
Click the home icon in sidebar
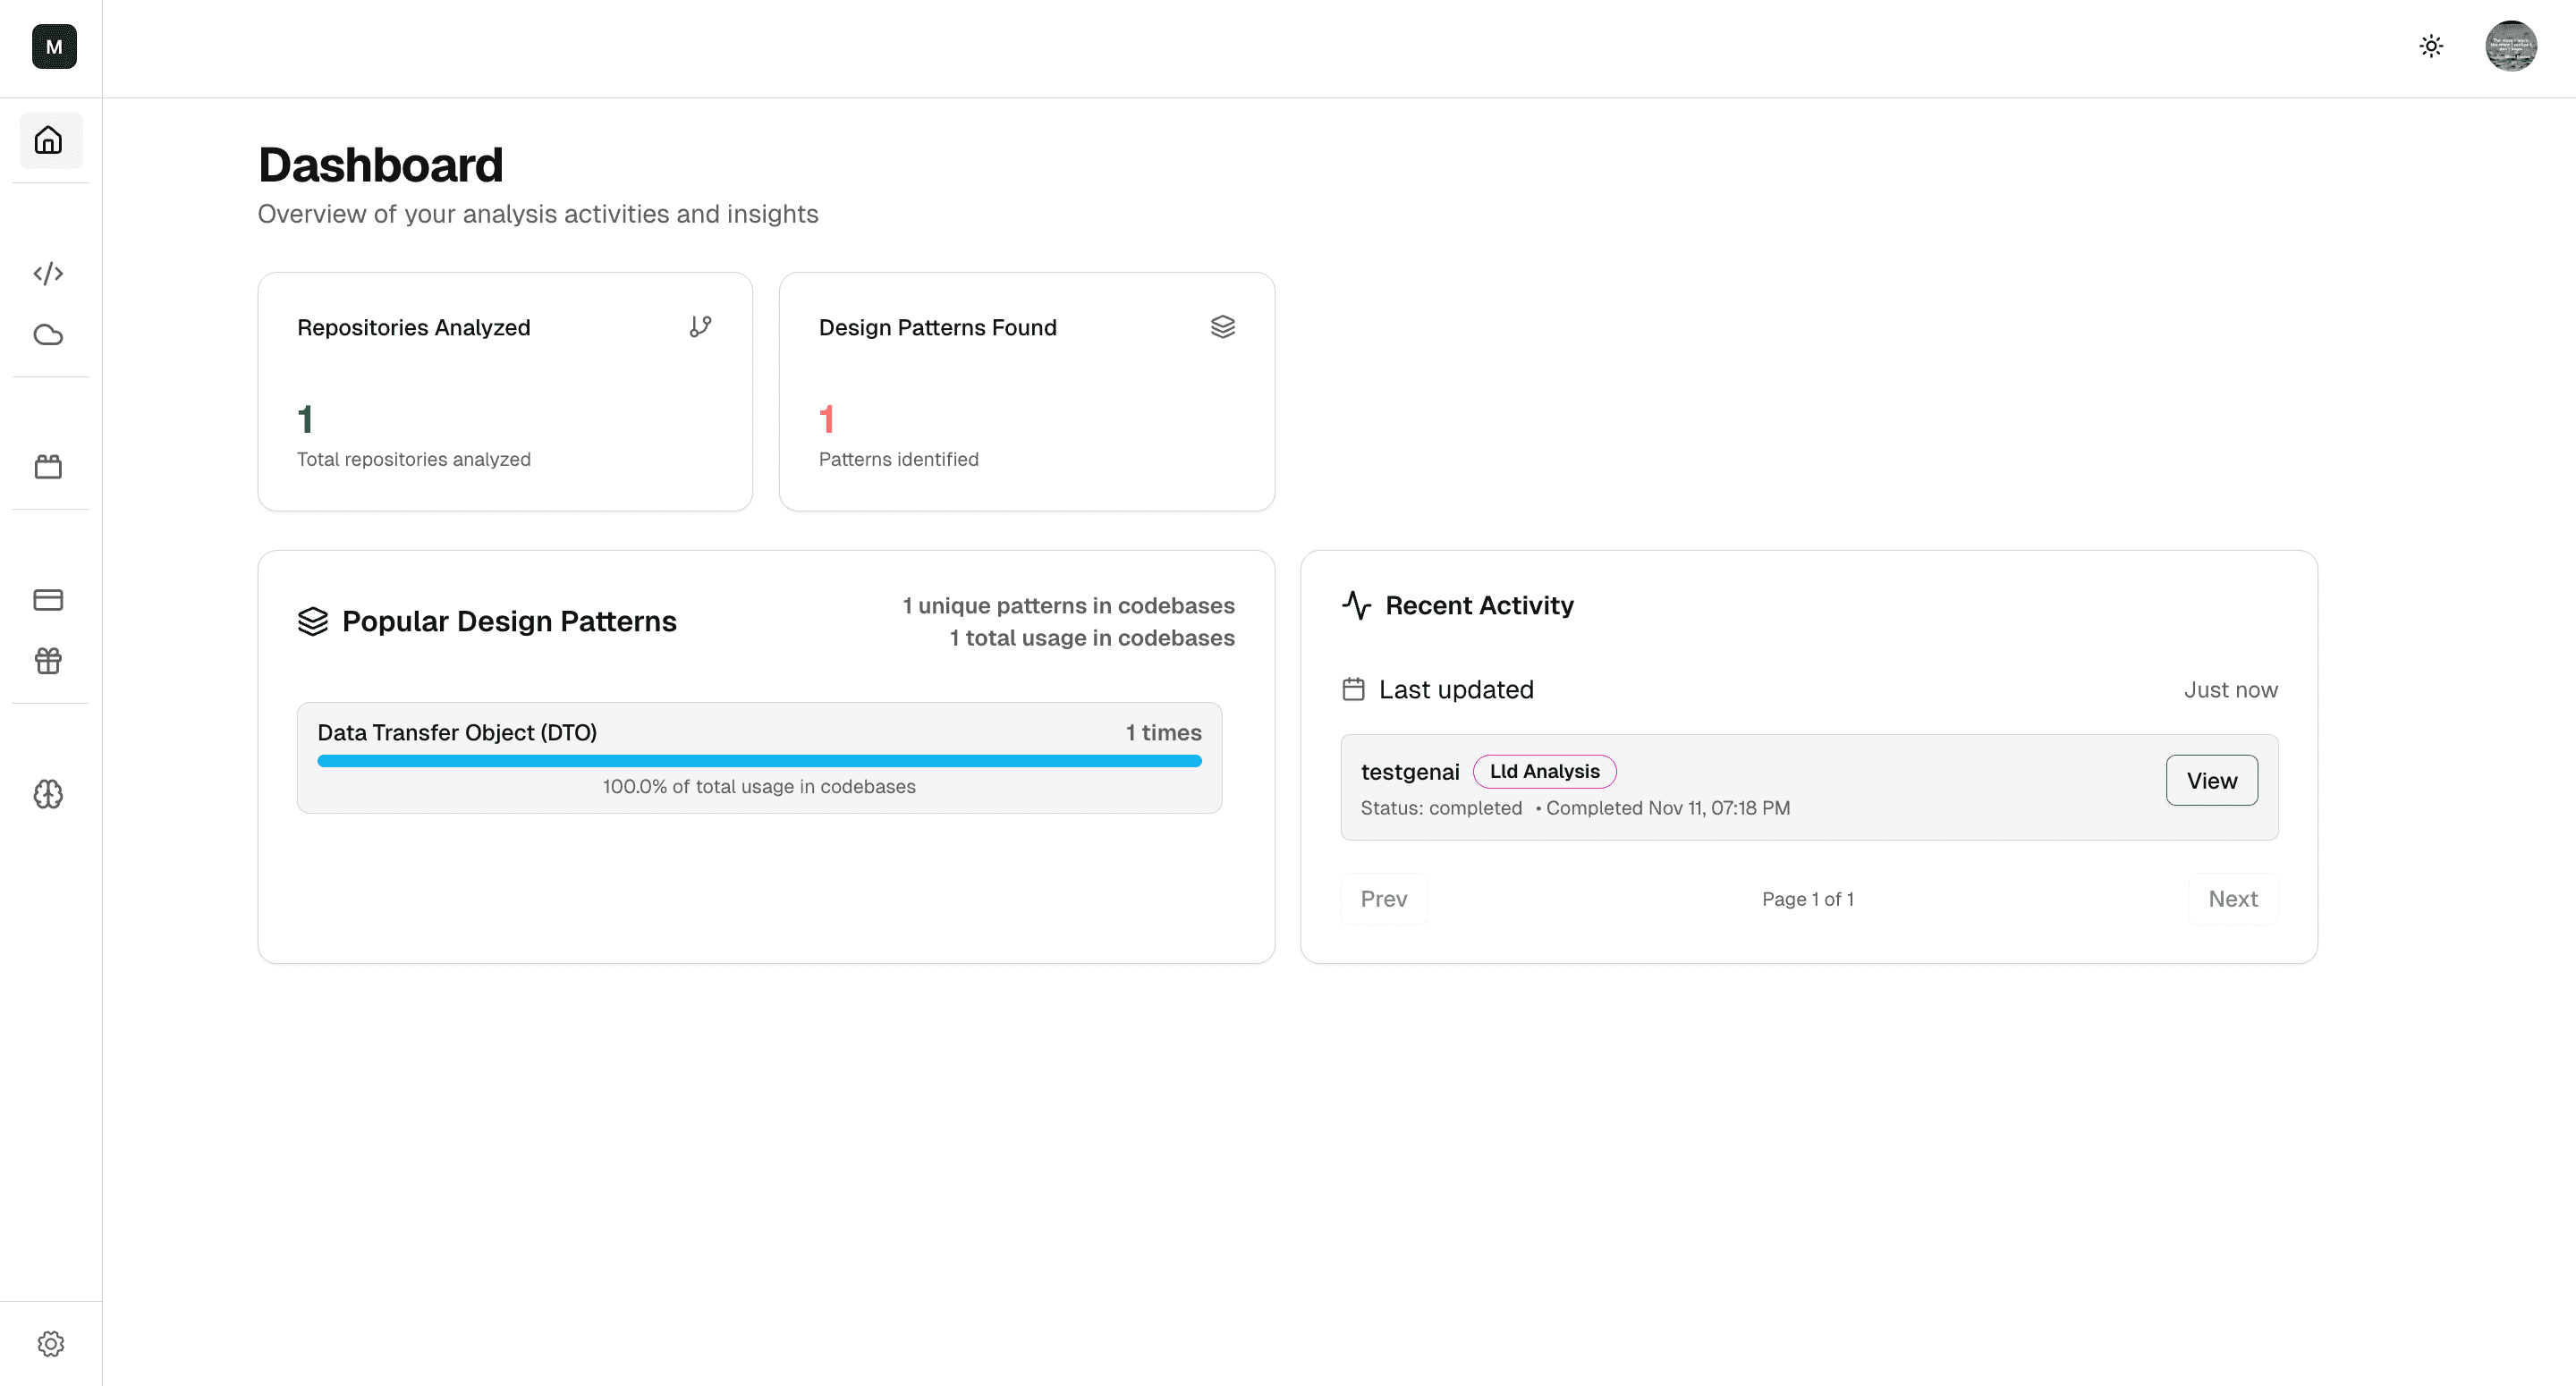(x=49, y=140)
